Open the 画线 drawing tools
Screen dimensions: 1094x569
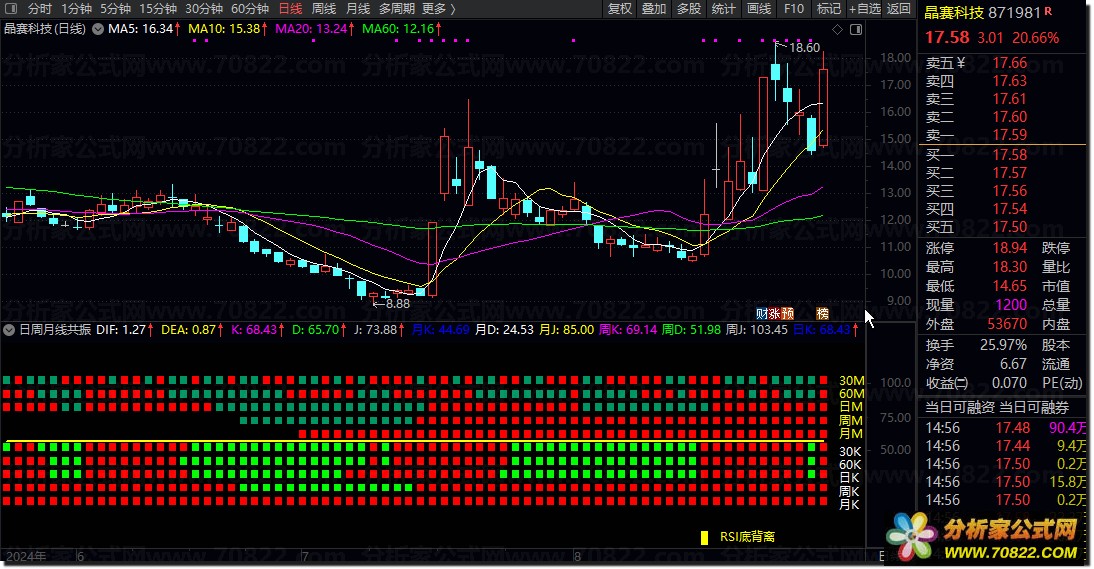[x=758, y=9]
